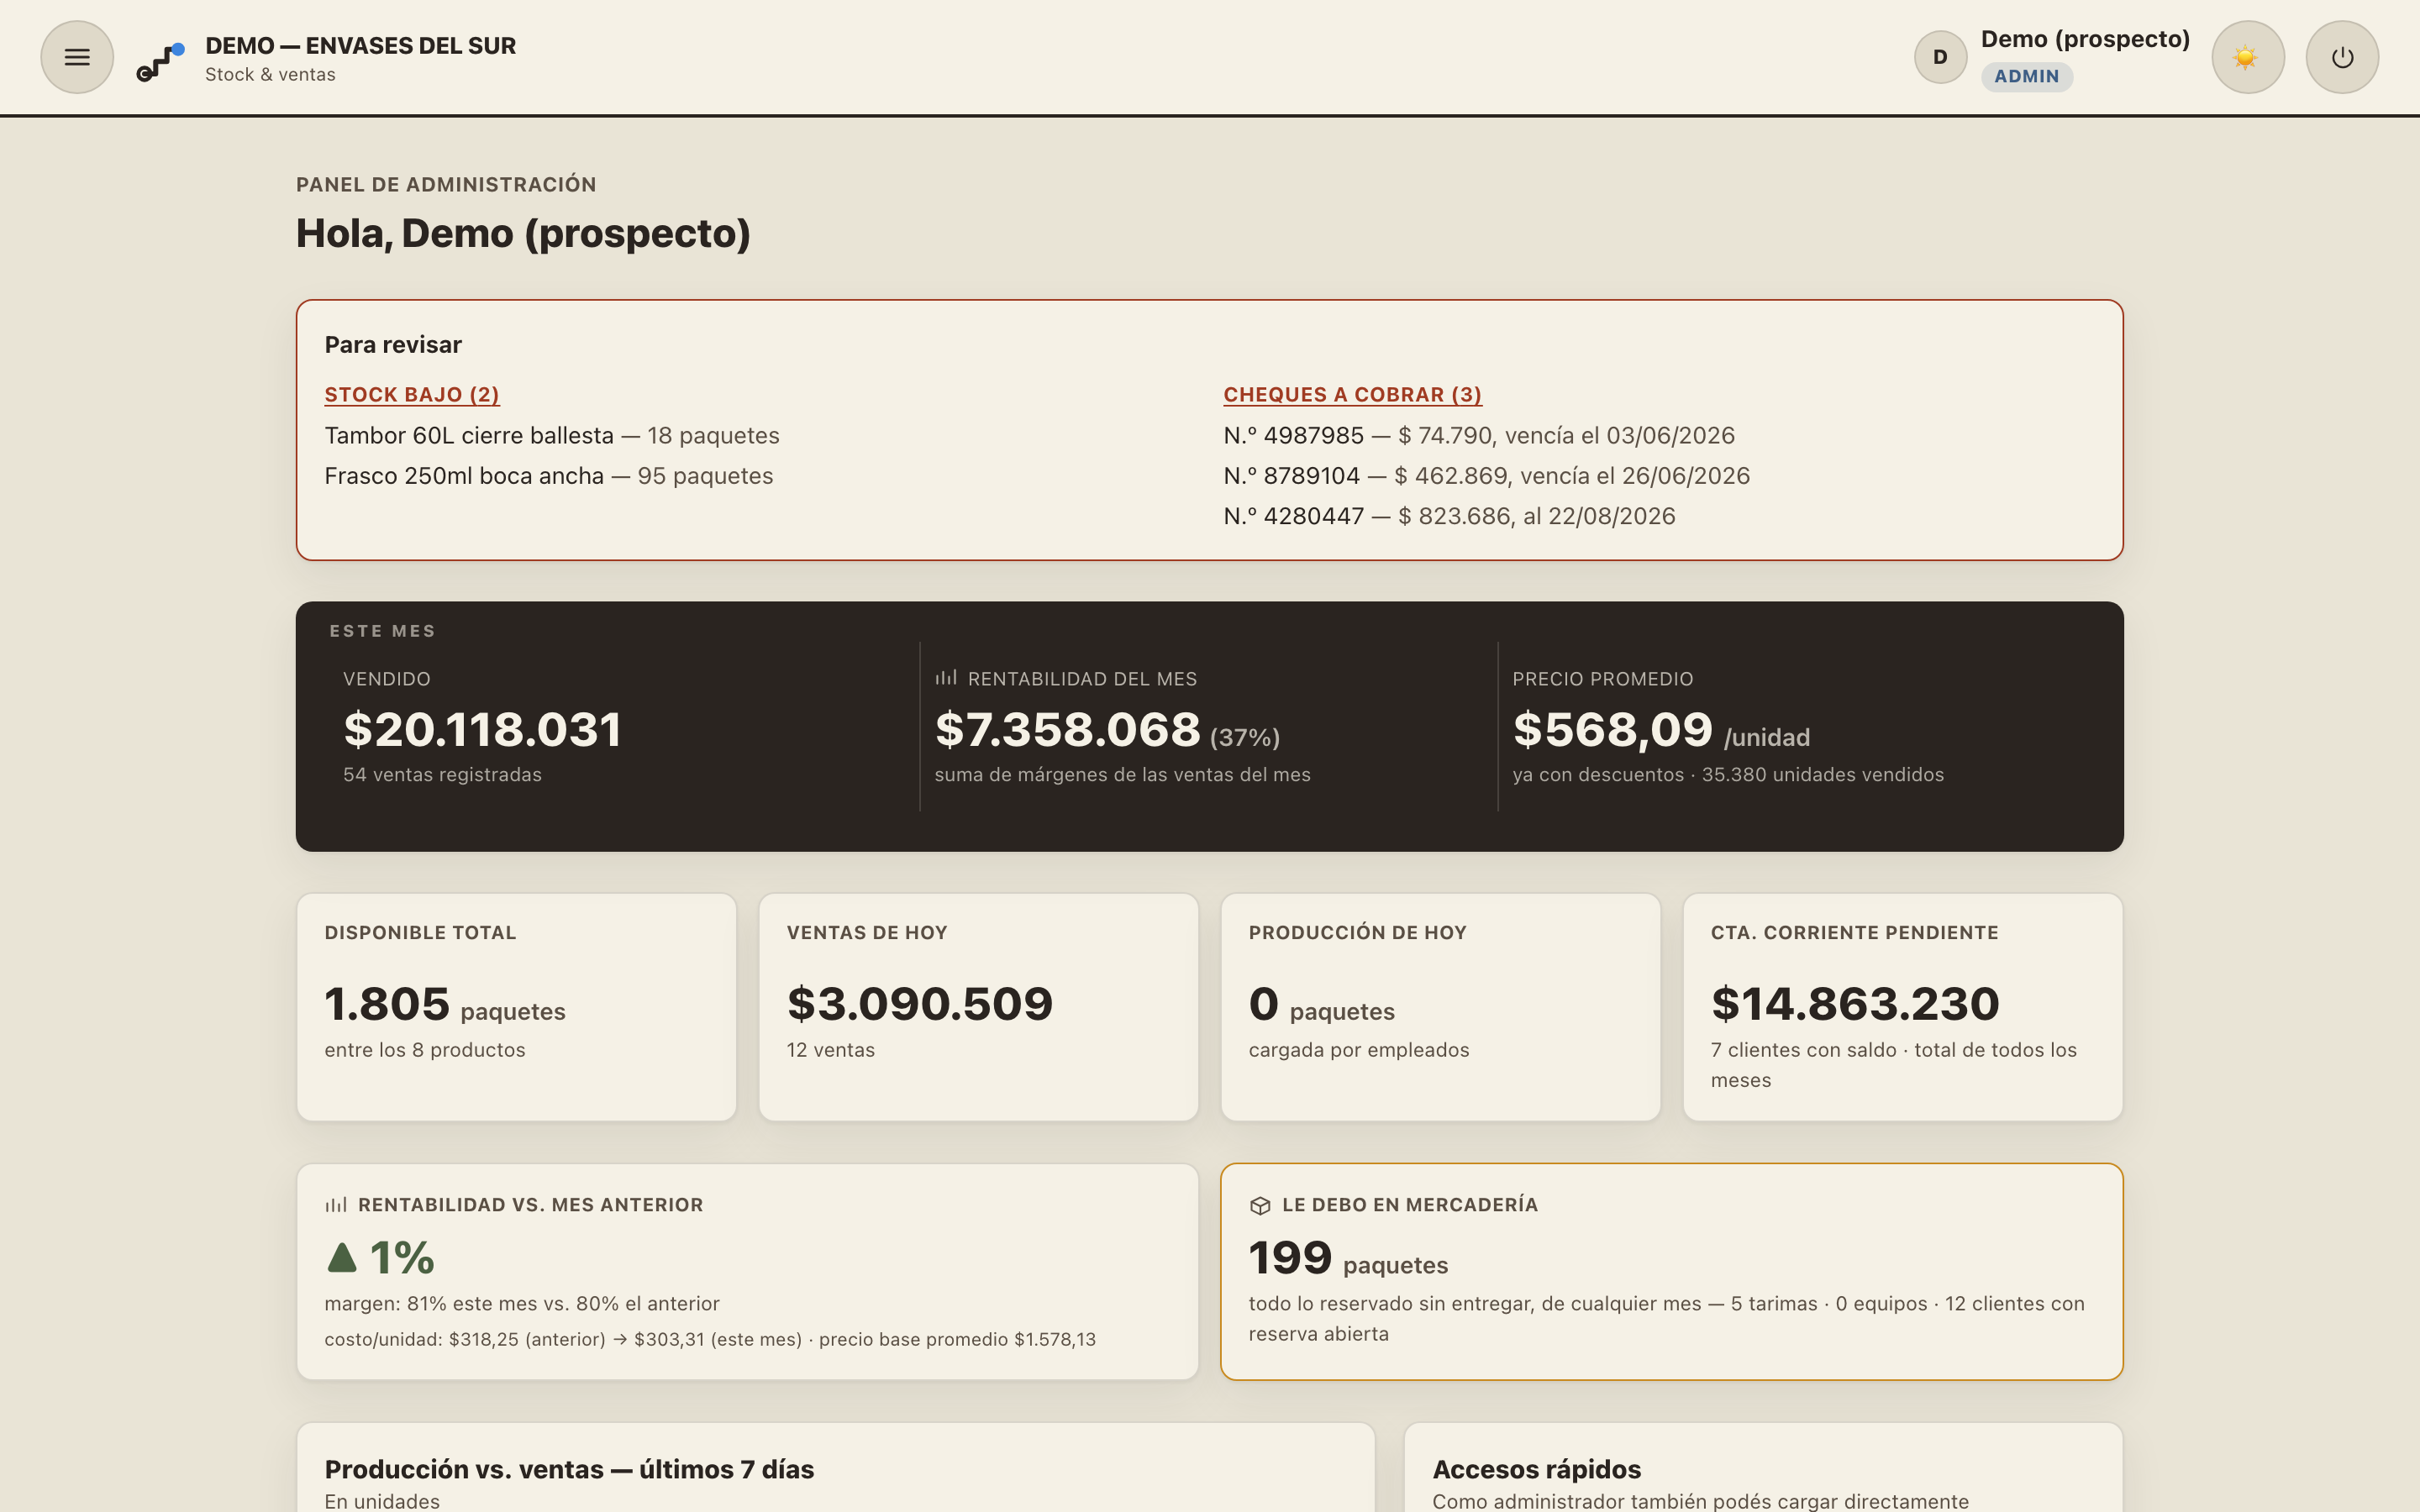Select cheque N.º 4280447 row
The image size is (2420, 1512).
pyautogui.click(x=1449, y=516)
